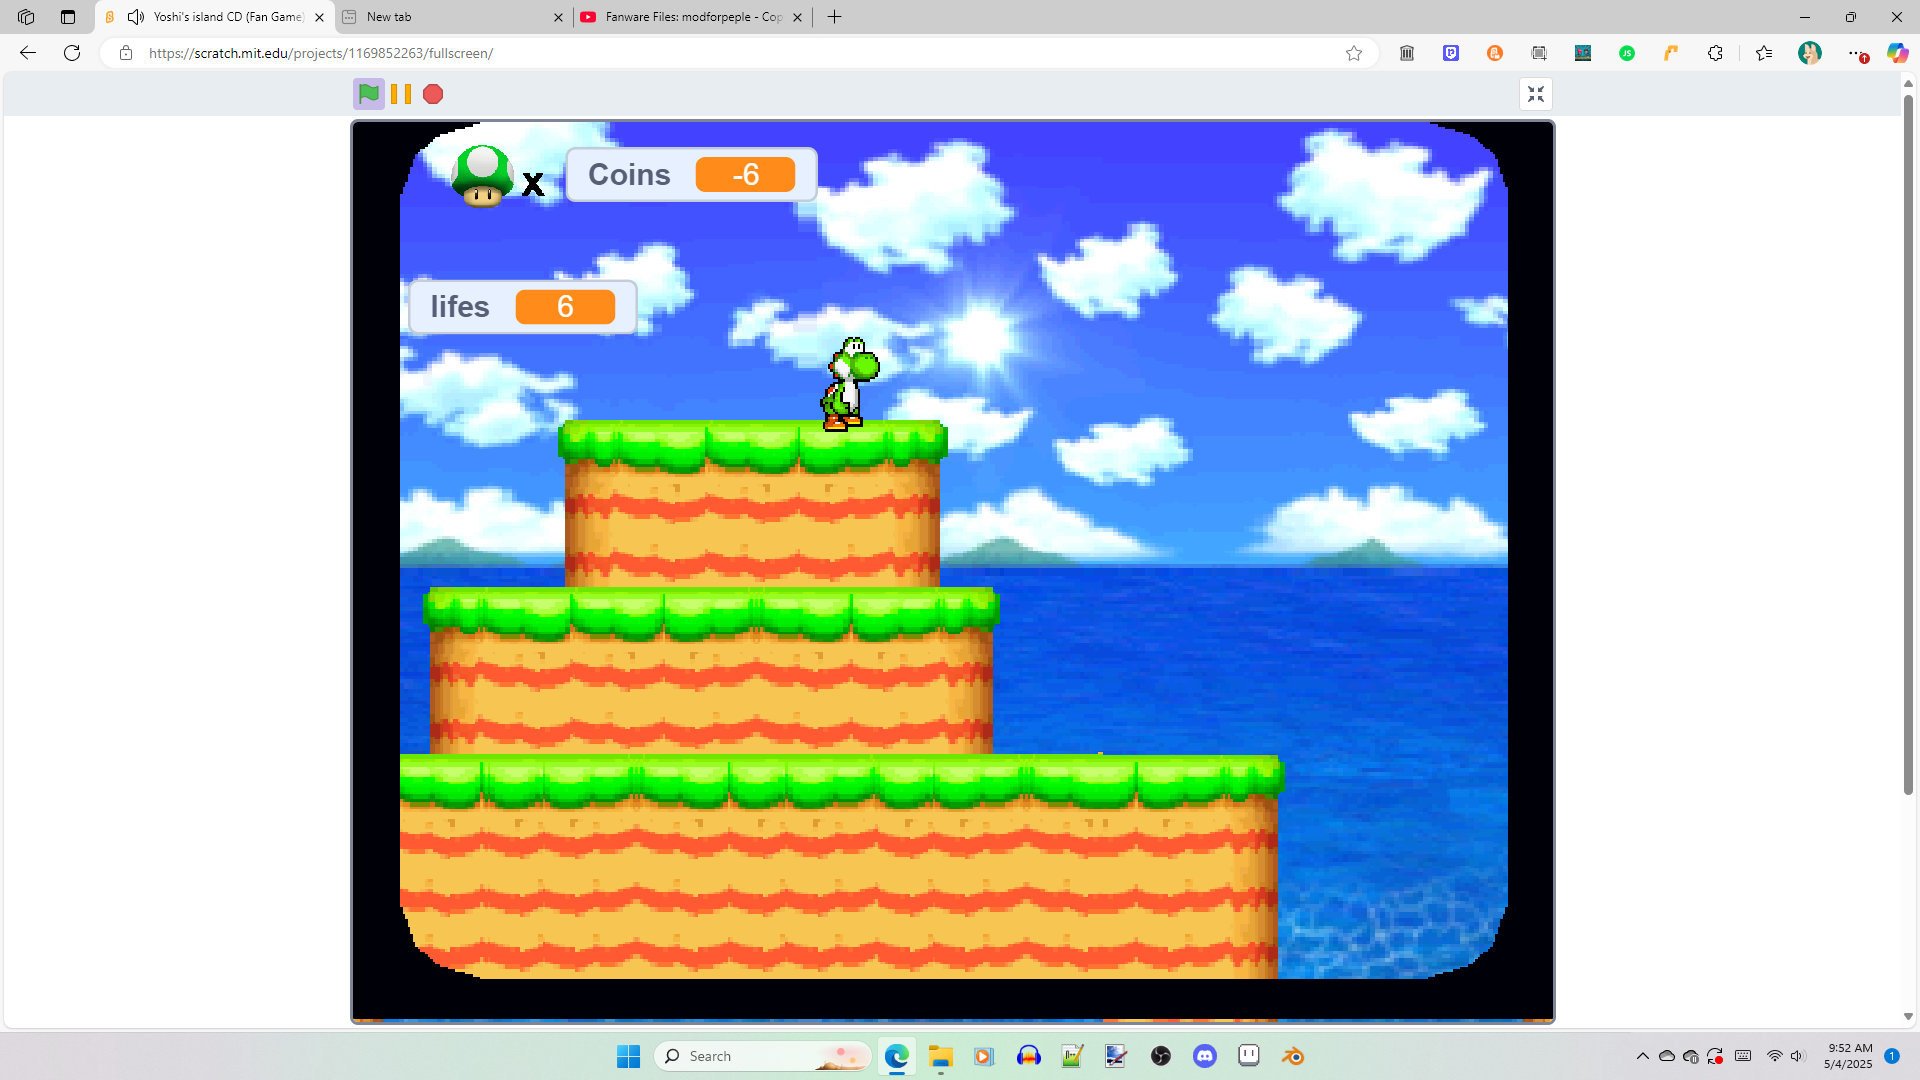Click the Coins variable display
Viewport: 1920px width, 1080px height.
pos(691,174)
